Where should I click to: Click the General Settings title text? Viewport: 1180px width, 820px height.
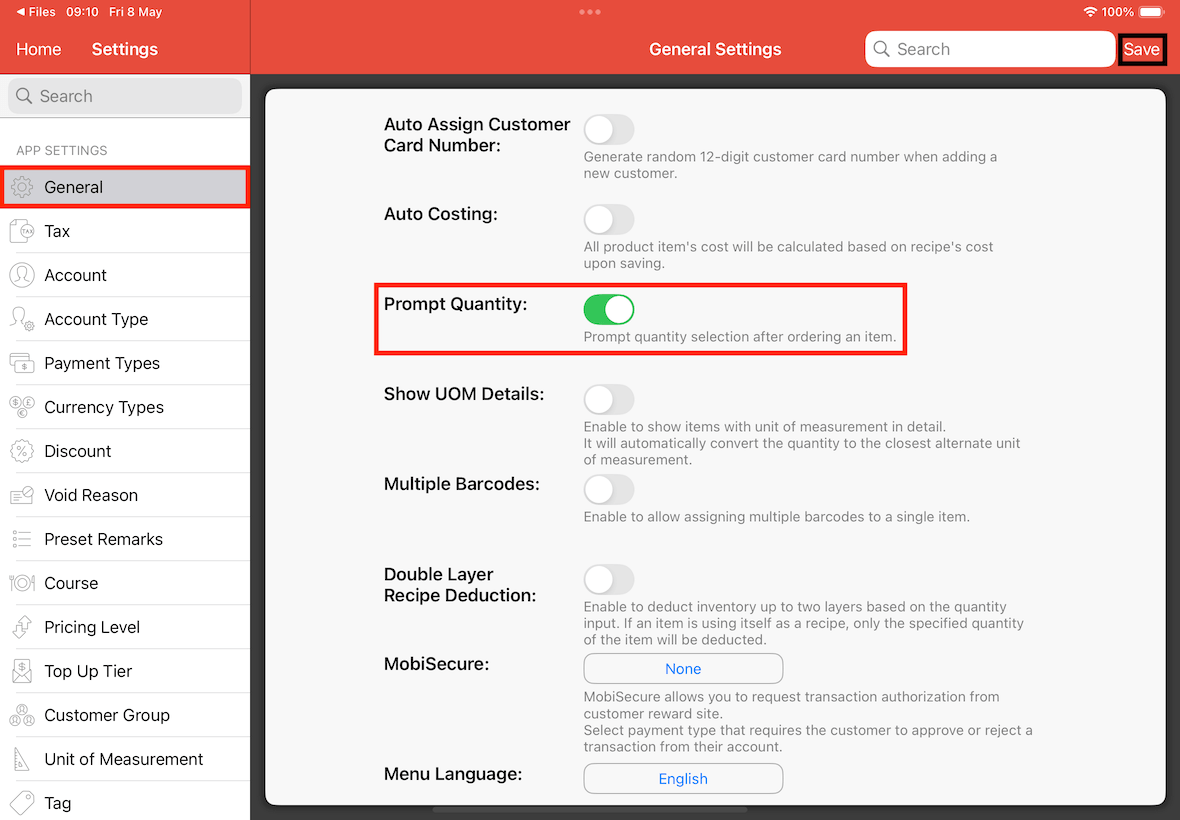715,50
